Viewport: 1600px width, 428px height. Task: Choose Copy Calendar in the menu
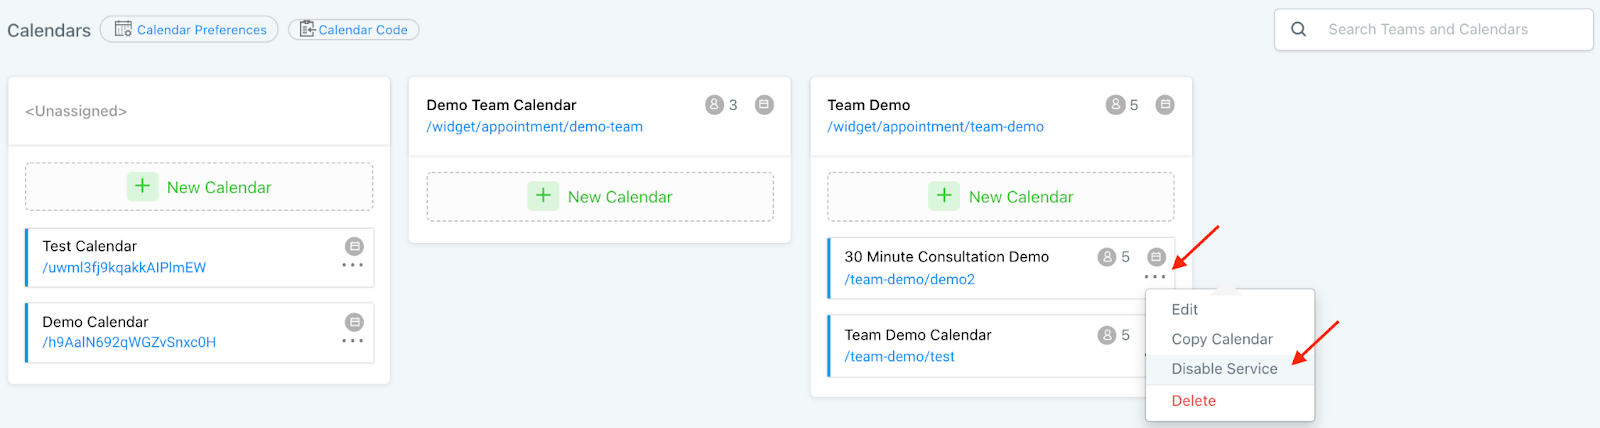(1222, 339)
